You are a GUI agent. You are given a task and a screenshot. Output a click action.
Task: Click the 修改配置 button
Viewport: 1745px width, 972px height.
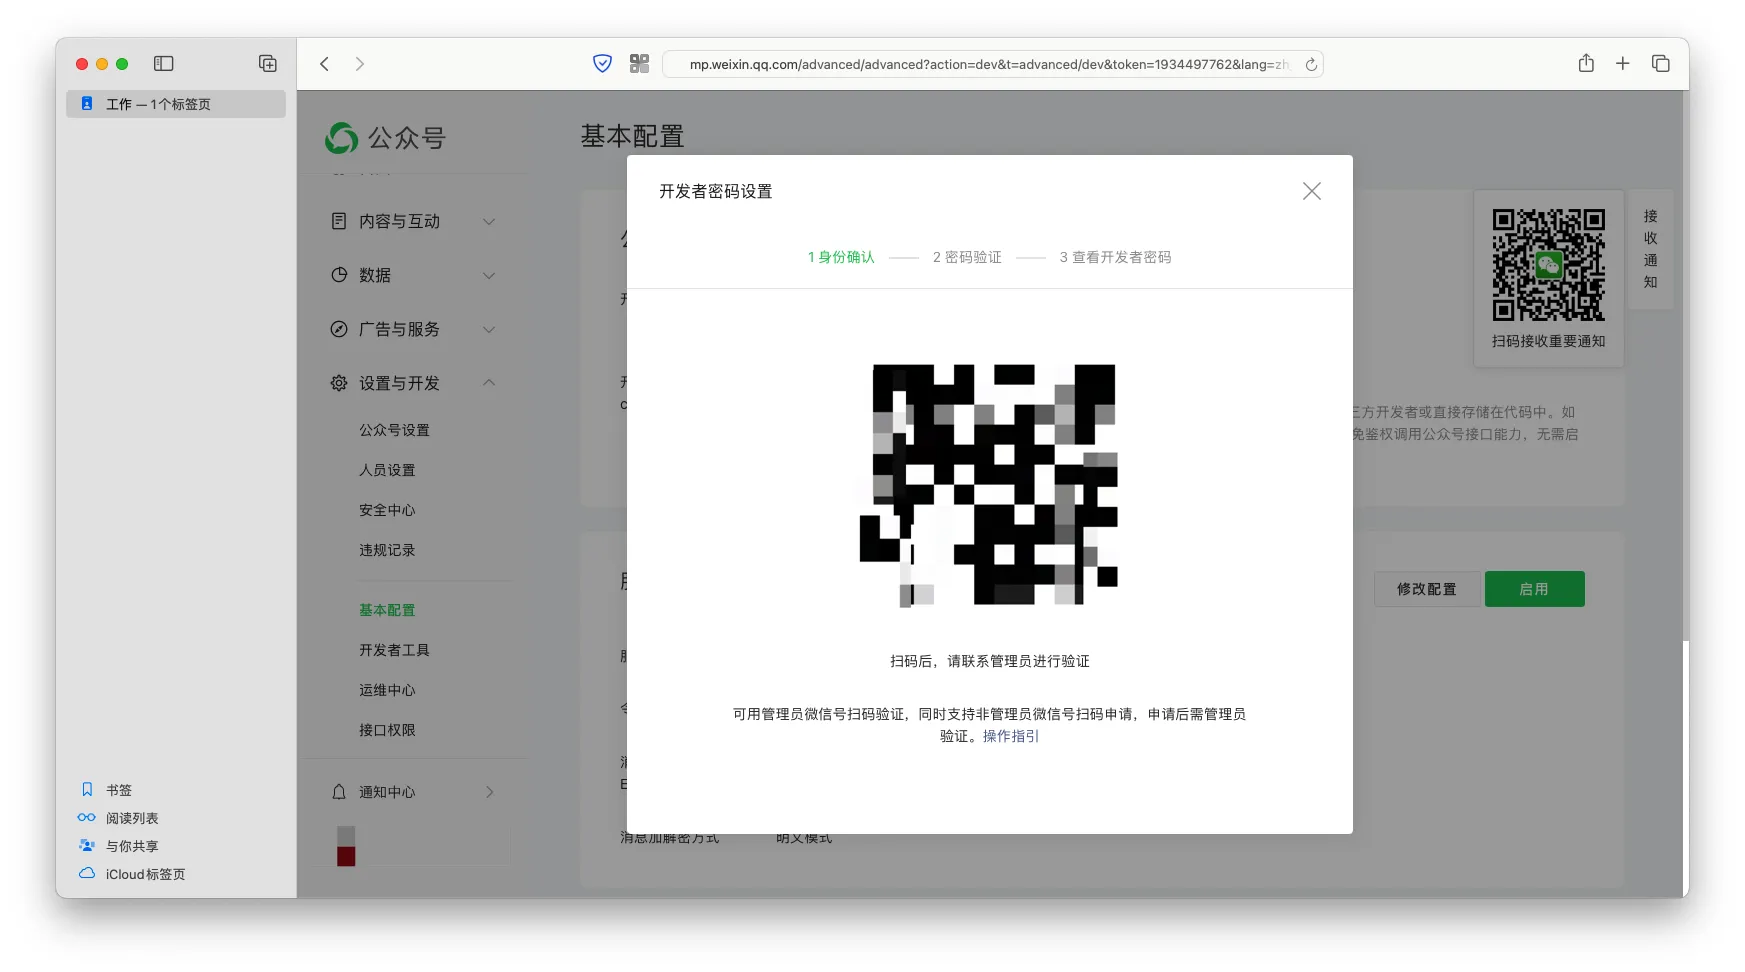(x=1426, y=589)
